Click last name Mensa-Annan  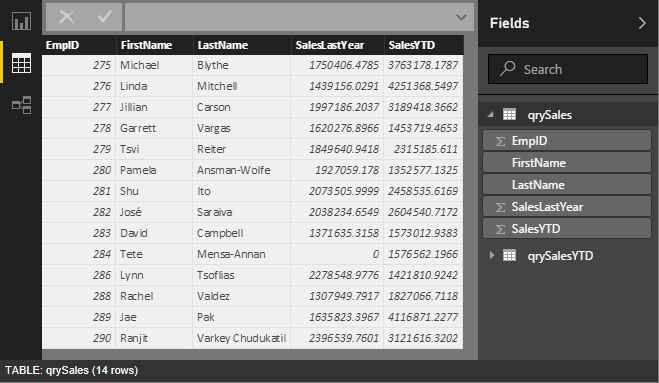coord(231,254)
